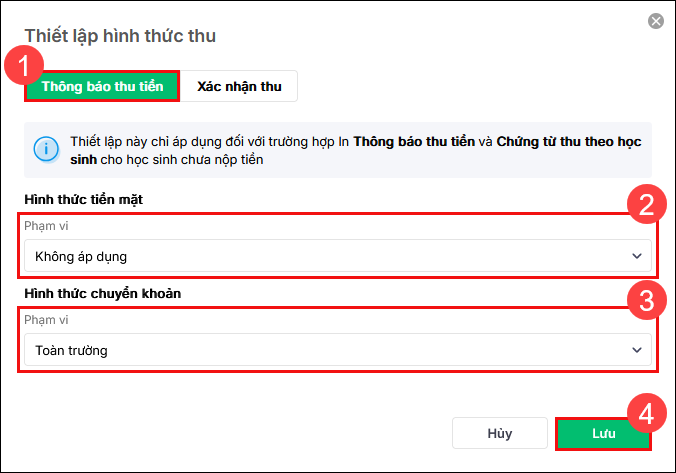Open the Xác nhận thu tab
This screenshot has width=676, height=473.
tap(239, 86)
